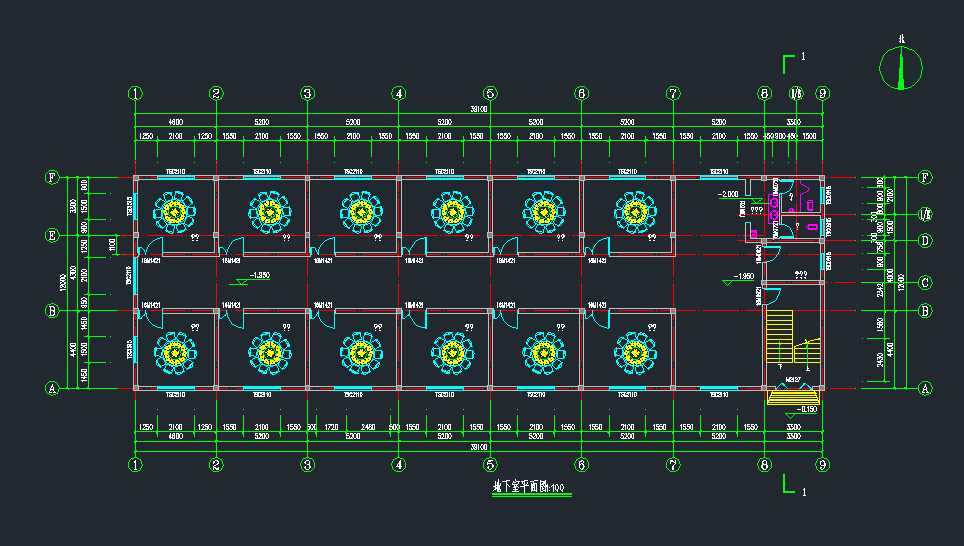This screenshot has height=546, width=964.
Task: Click the 4800 dimension text in the top row
Action: click(175, 122)
